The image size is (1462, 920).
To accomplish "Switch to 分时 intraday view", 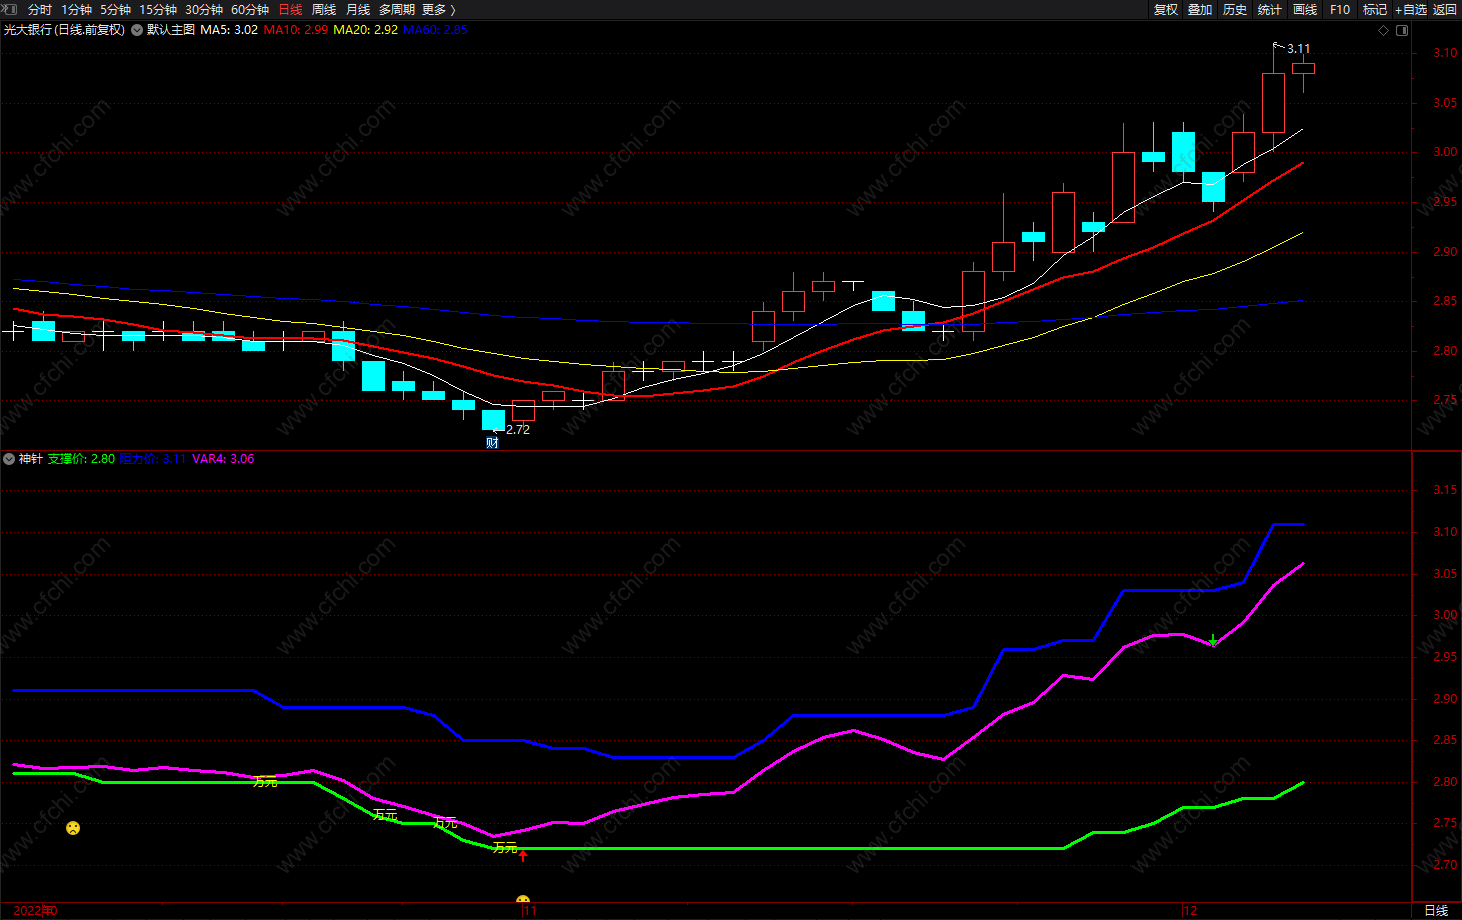I will 40,9.
